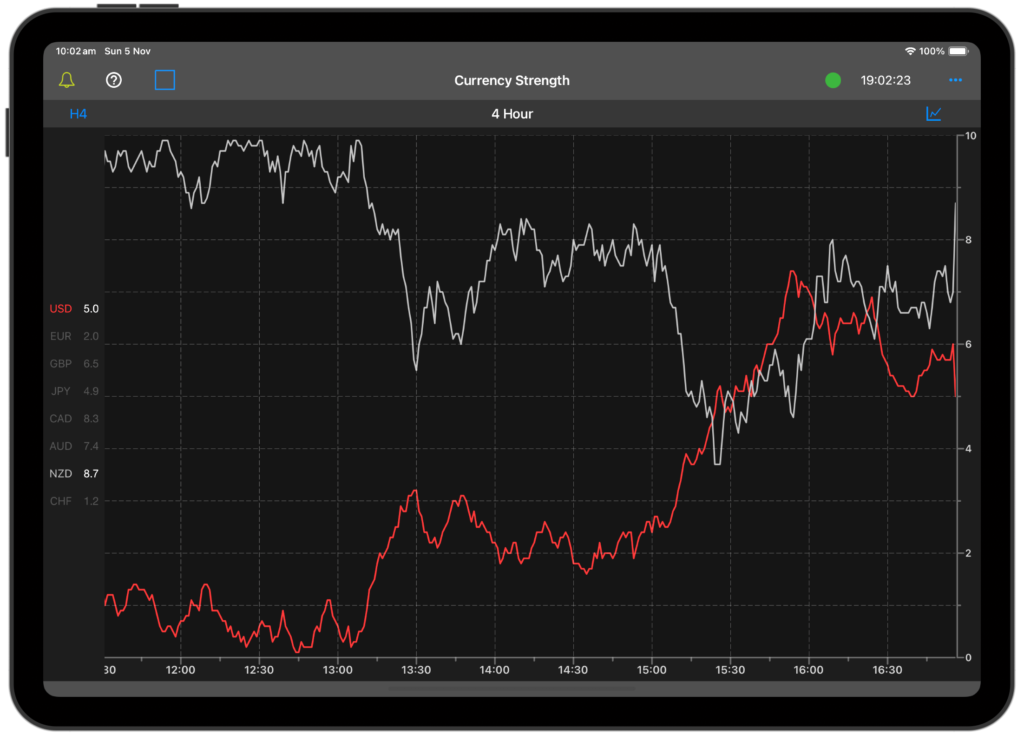Tap the more options ellipsis icon
This screenshot has height=741, width=1024.
click(x=955, y=80)
